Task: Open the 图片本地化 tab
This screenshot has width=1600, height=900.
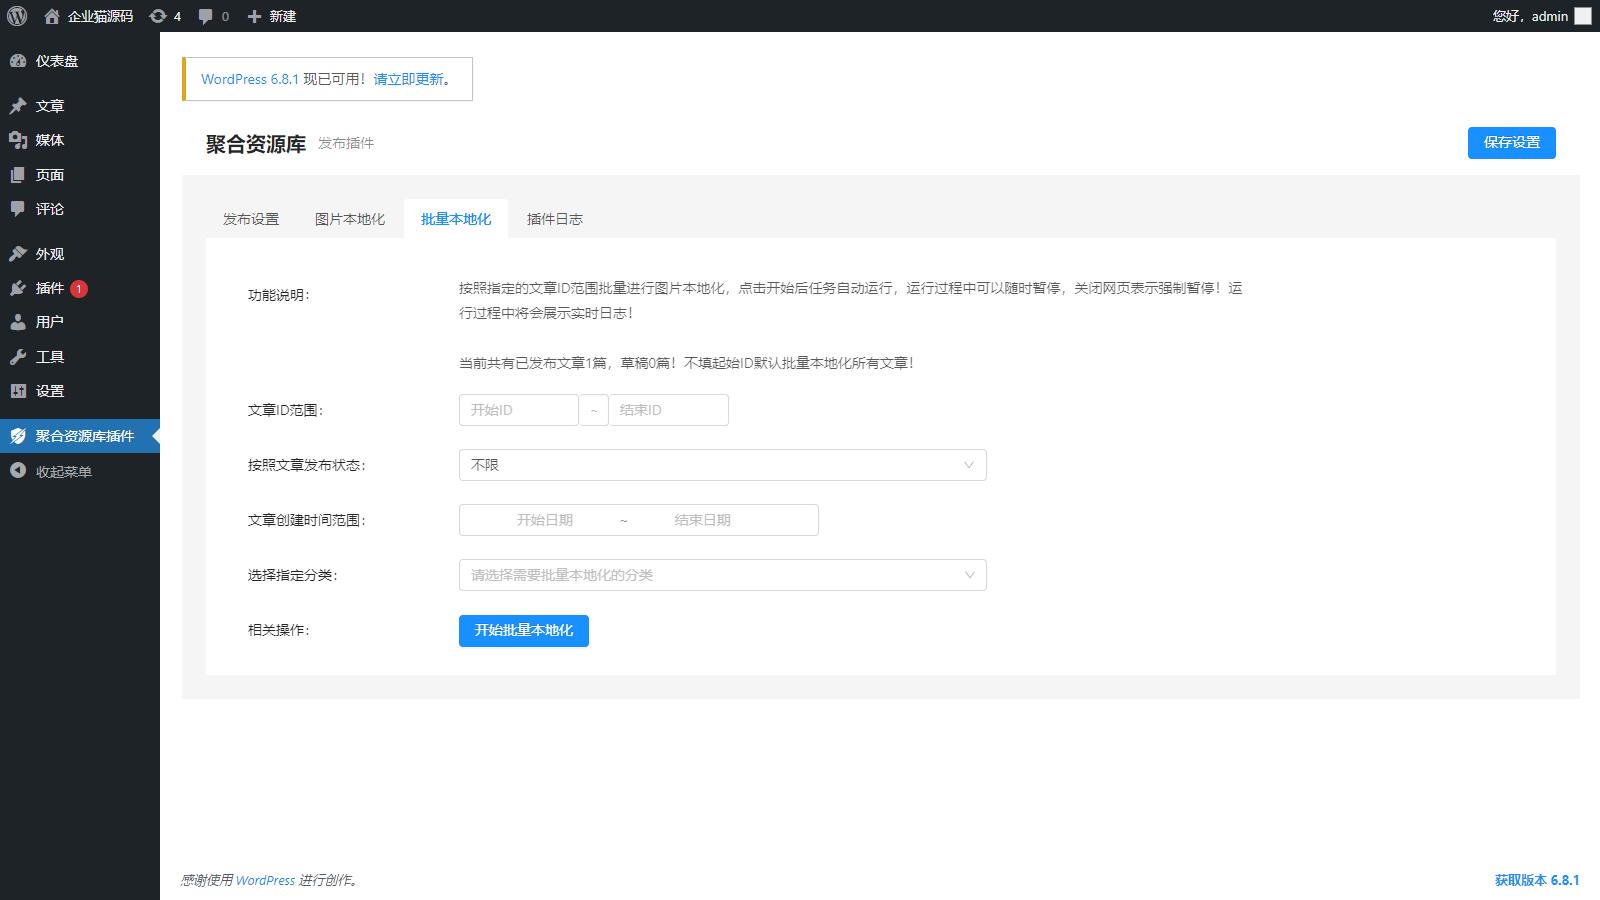Action: pos(350,219)
